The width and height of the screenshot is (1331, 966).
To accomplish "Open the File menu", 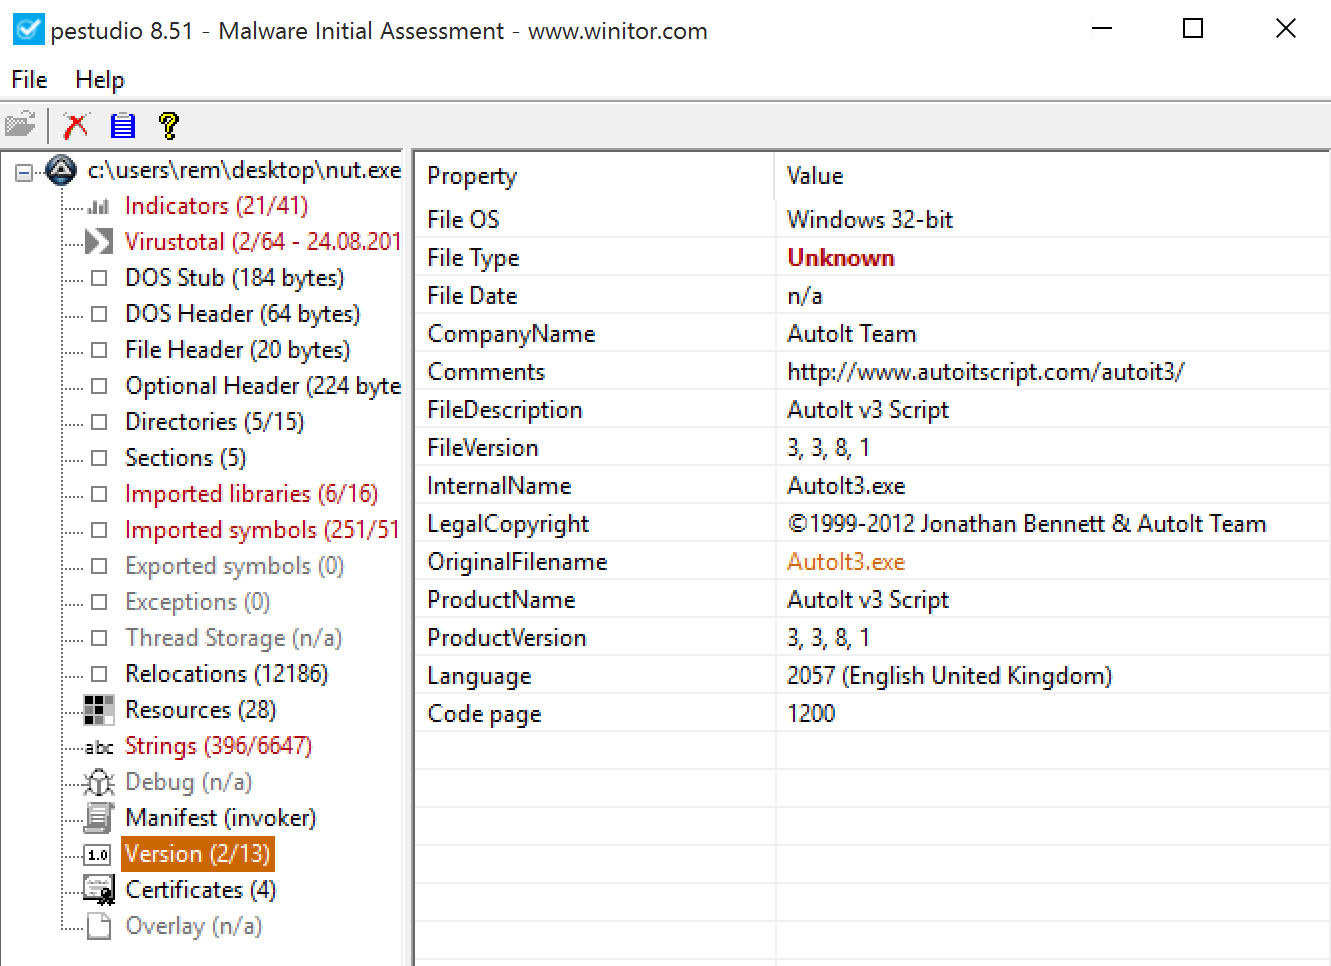I will (29, 80).
